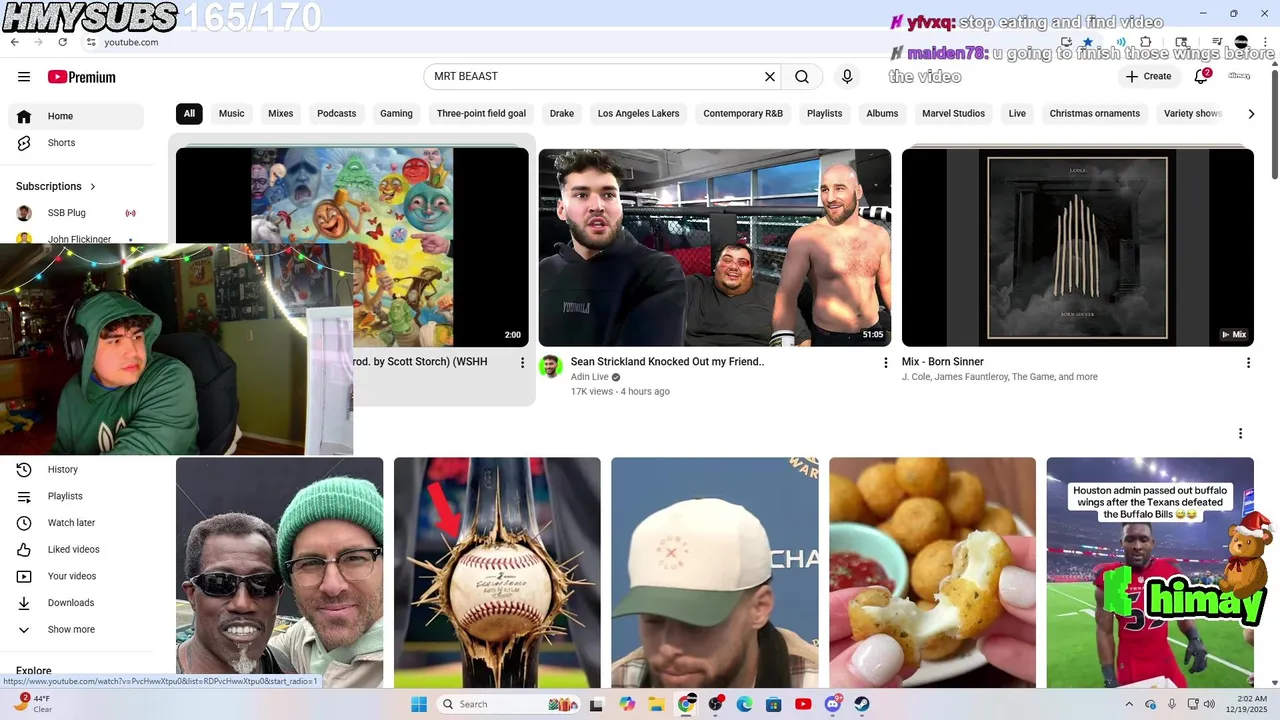Screen dimensions: 1280x720
Task: Open Windows Start menu
Action: point(419,704)
